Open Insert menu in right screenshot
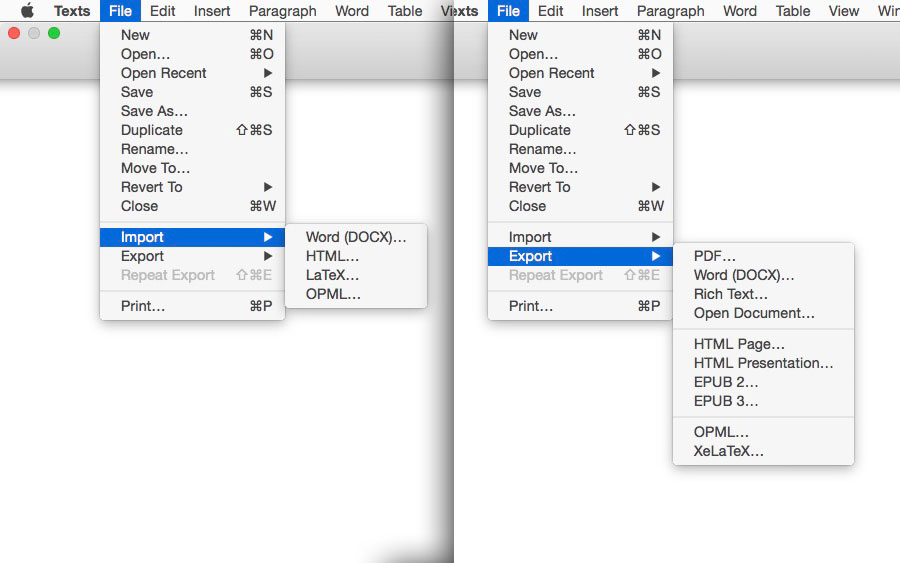Image resolution: width=900 pixels, height=563 pixels. (x=600, y=11)
